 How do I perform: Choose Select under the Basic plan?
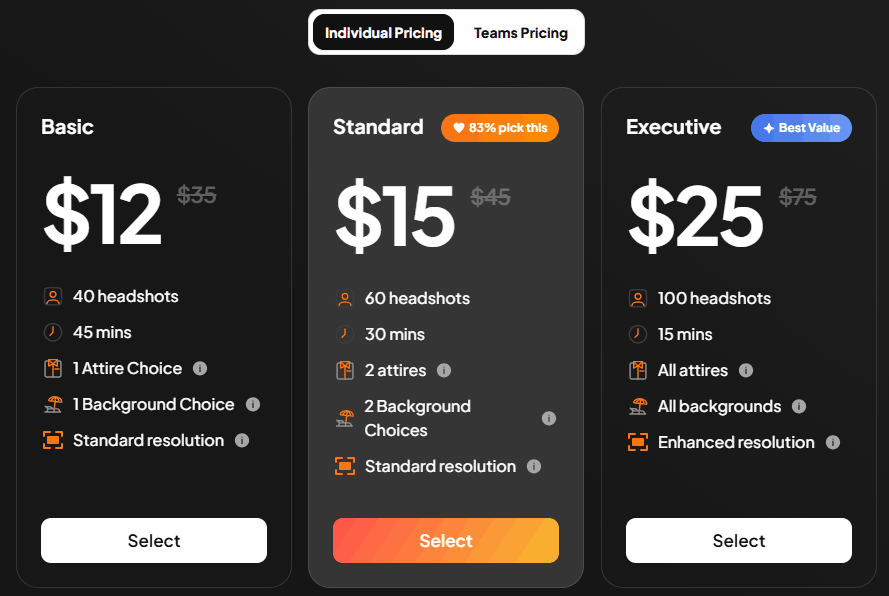point(153,540)
